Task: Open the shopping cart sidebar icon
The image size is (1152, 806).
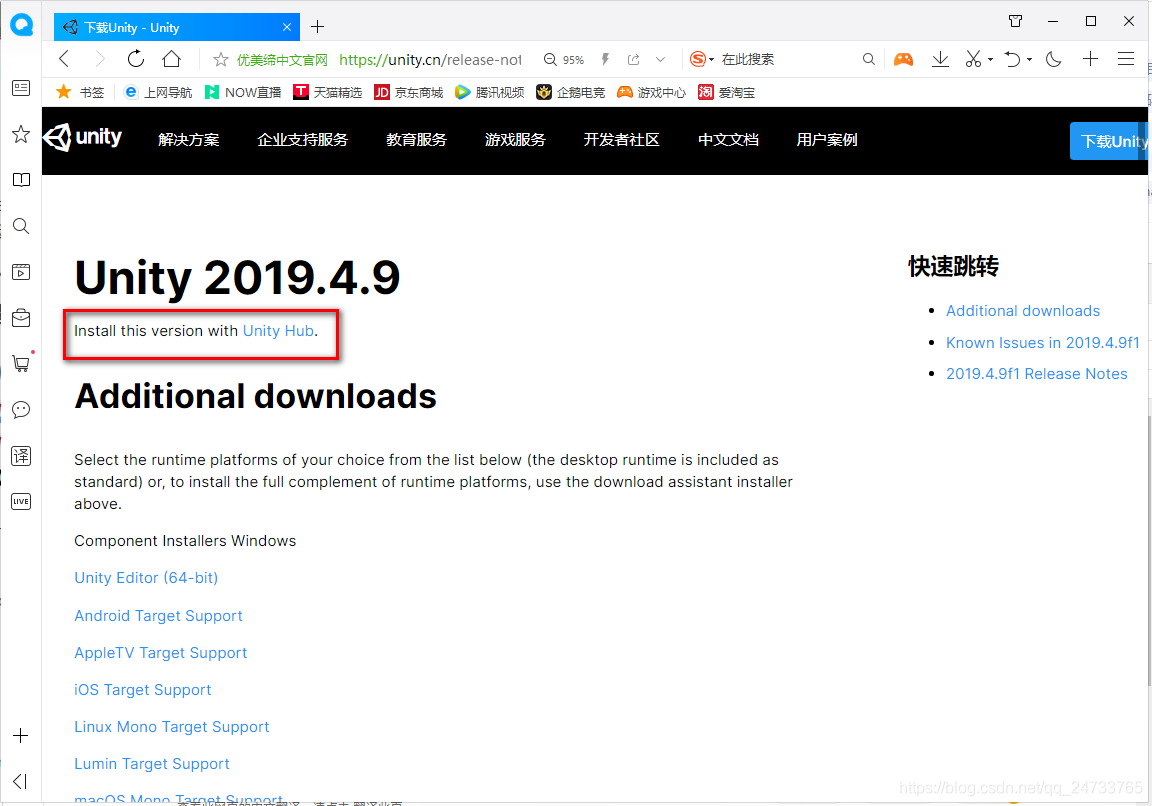Action: (21, 364)
